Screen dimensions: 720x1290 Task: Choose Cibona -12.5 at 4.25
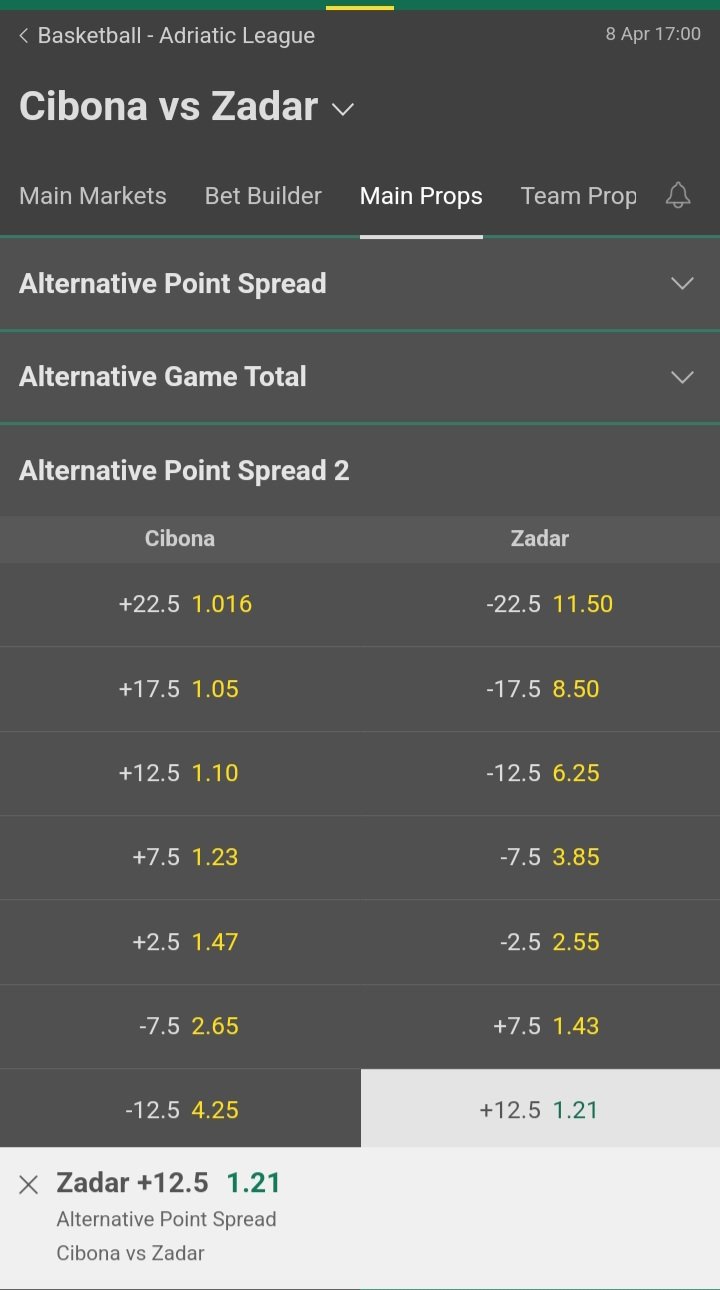click(180, 1109)
